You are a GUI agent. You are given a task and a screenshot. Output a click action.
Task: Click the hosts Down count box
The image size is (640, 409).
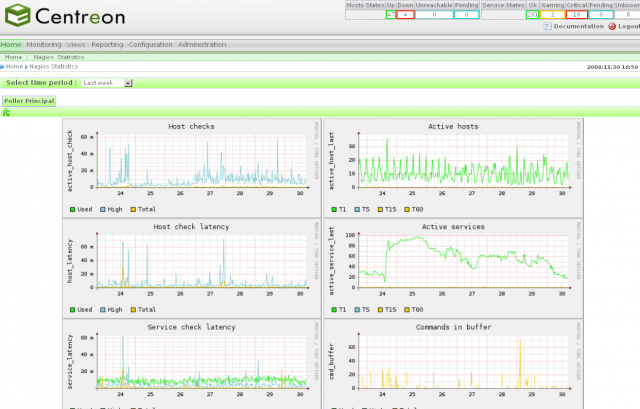[x=405, y=15]
